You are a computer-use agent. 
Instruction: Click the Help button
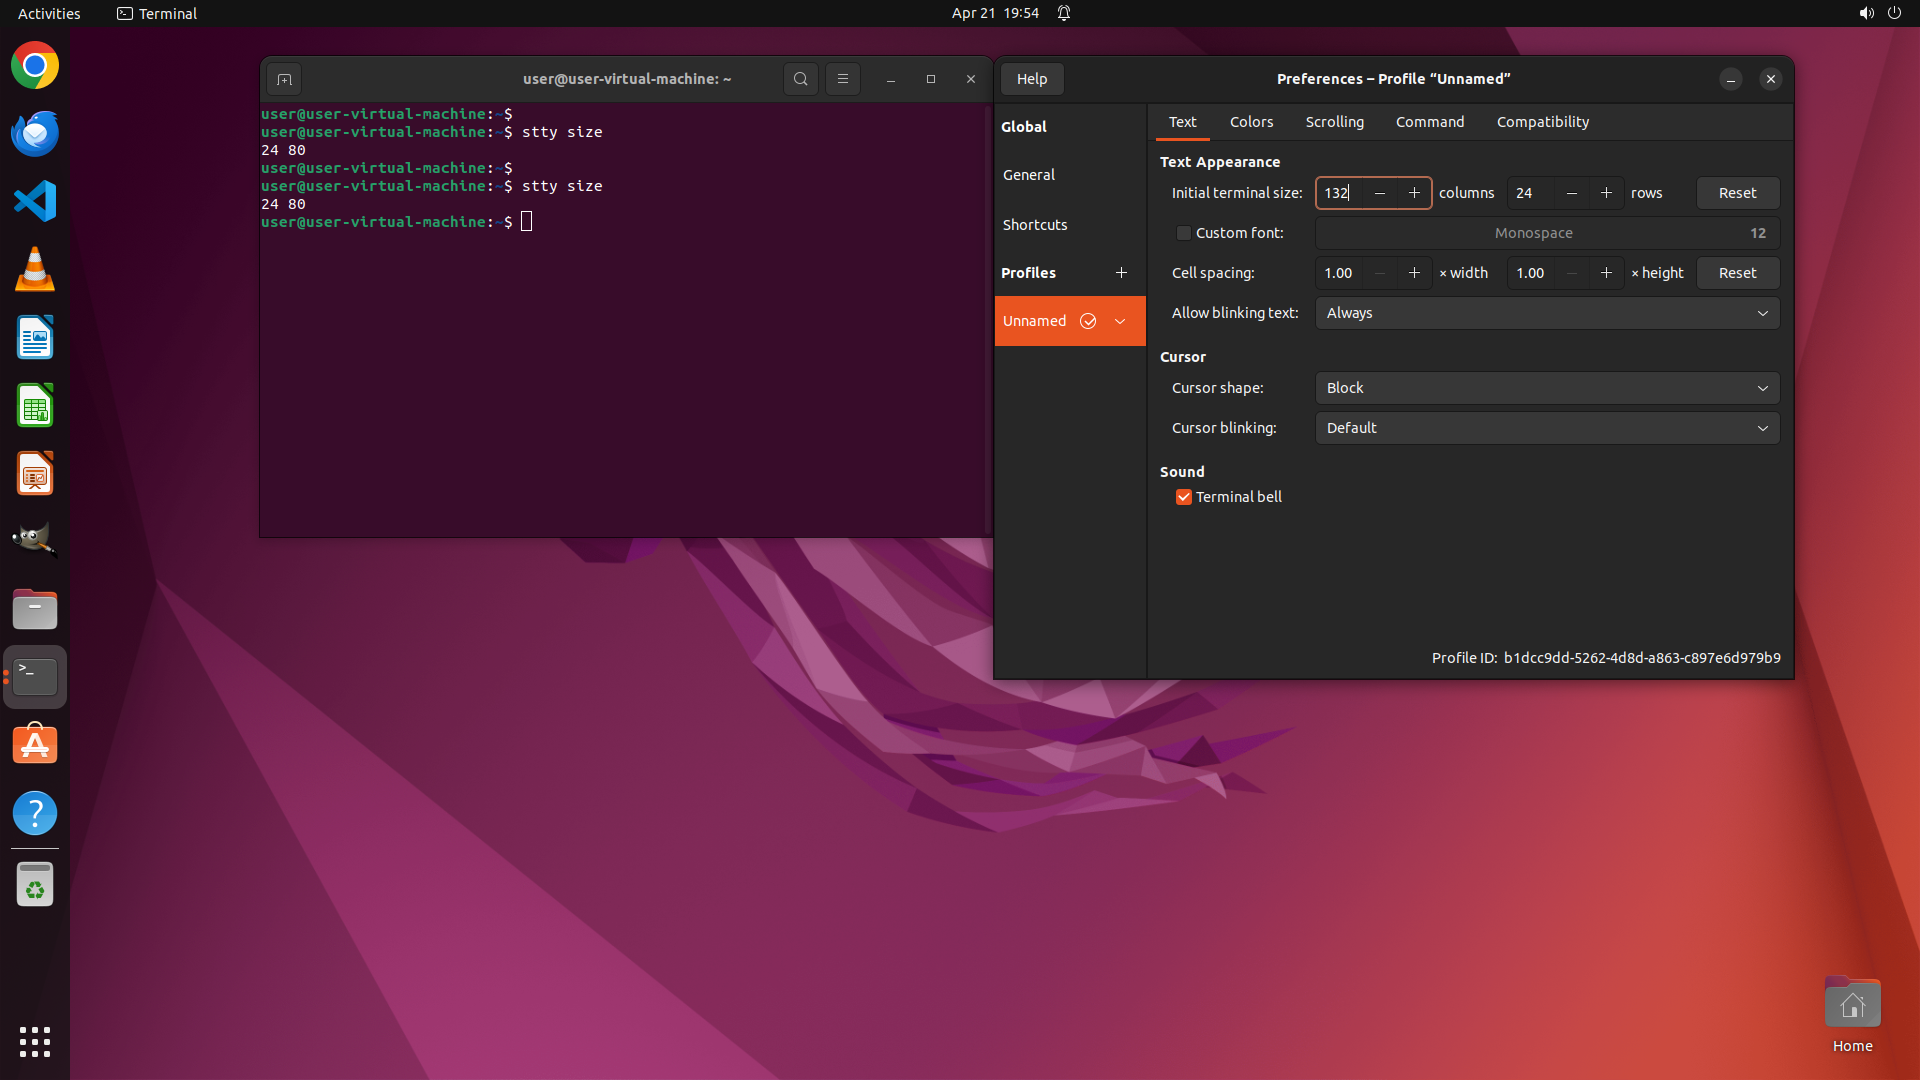(1032, 79)
